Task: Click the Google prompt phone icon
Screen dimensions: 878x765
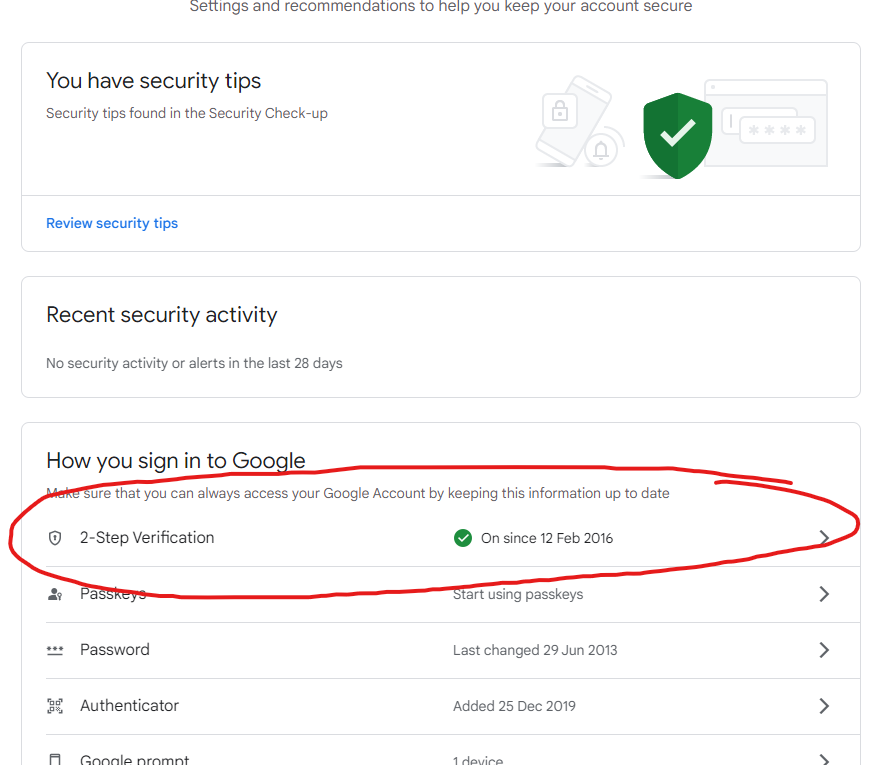Action: click(x=55, y=760)
